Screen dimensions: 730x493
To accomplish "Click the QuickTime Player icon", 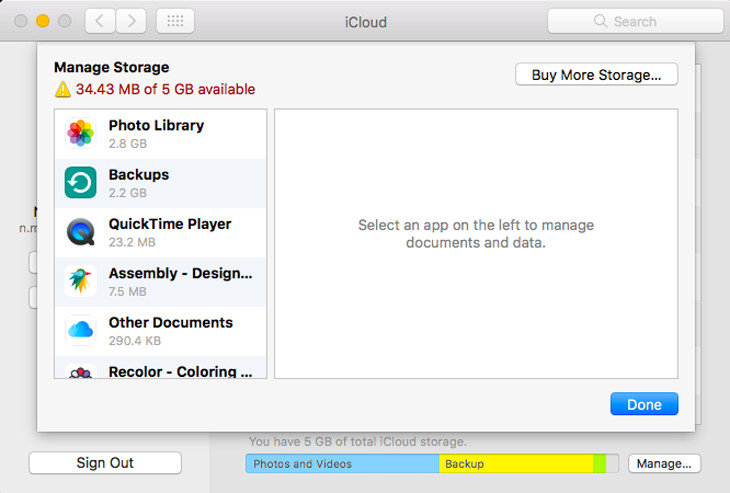I will pyautogui.click(x=80, y=232).
